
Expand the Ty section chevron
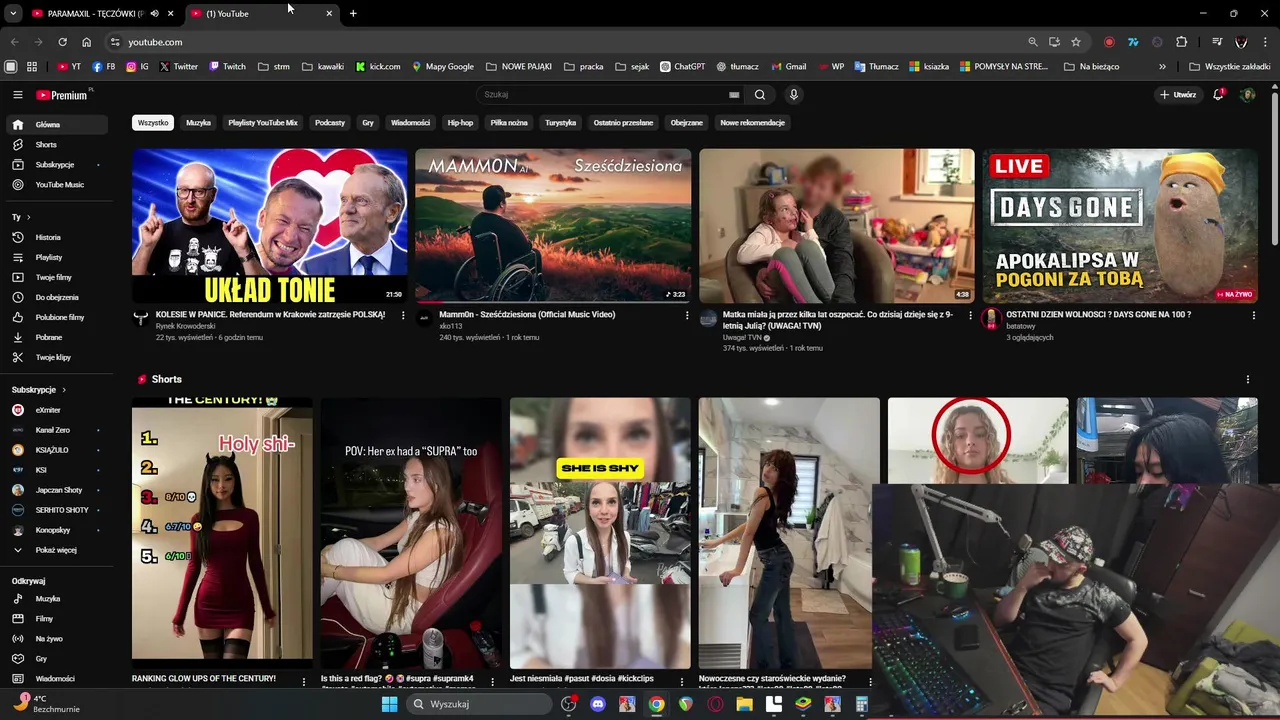tap(28, 217)
